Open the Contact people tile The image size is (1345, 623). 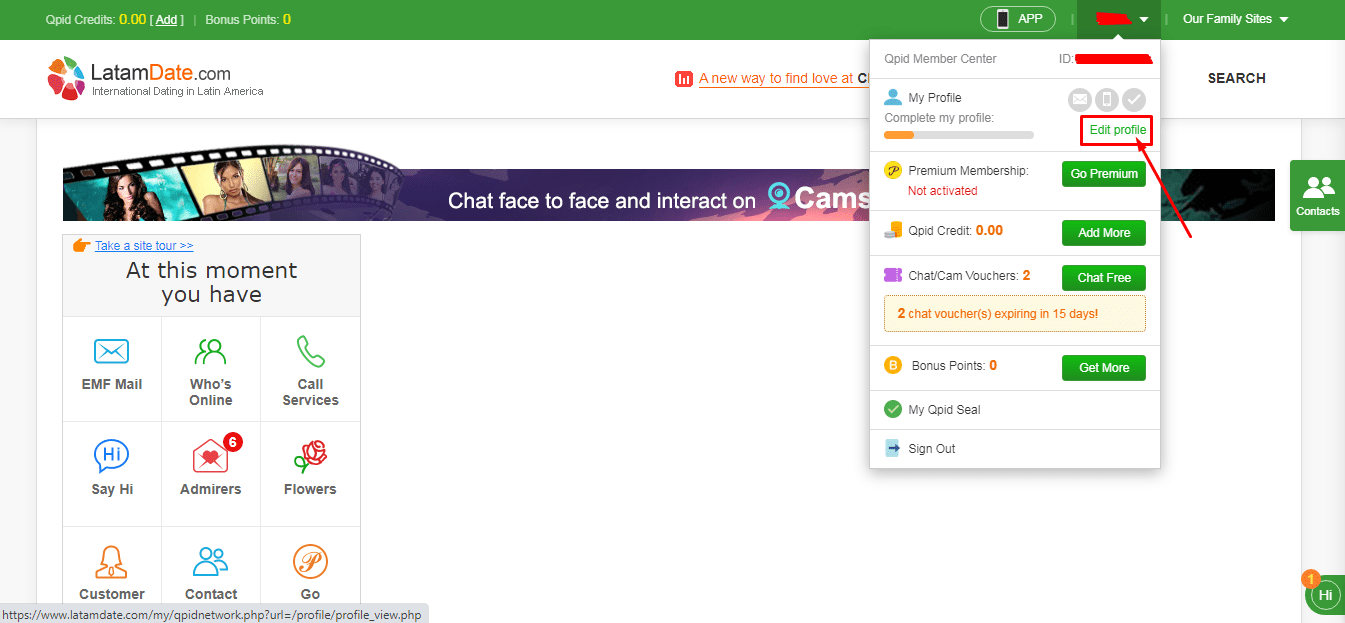(211, 574)
